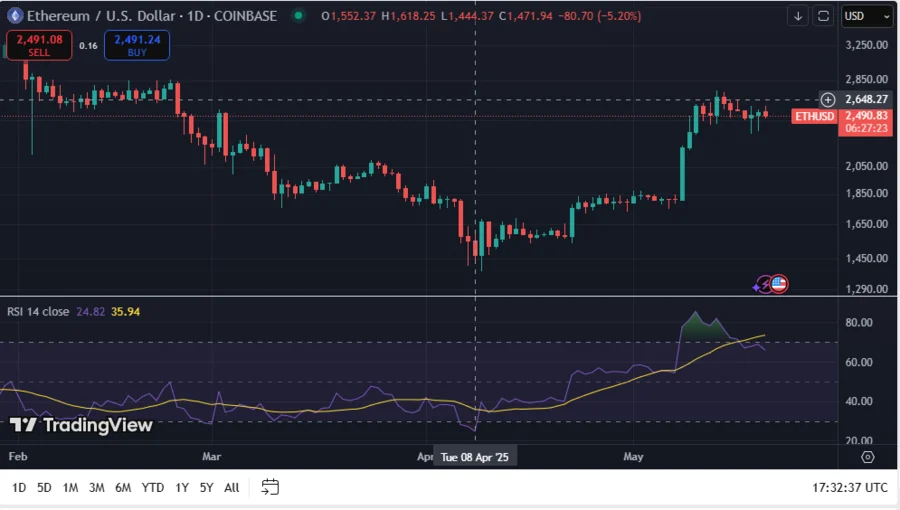Click the Mar label on time axis

coord(211,457)
